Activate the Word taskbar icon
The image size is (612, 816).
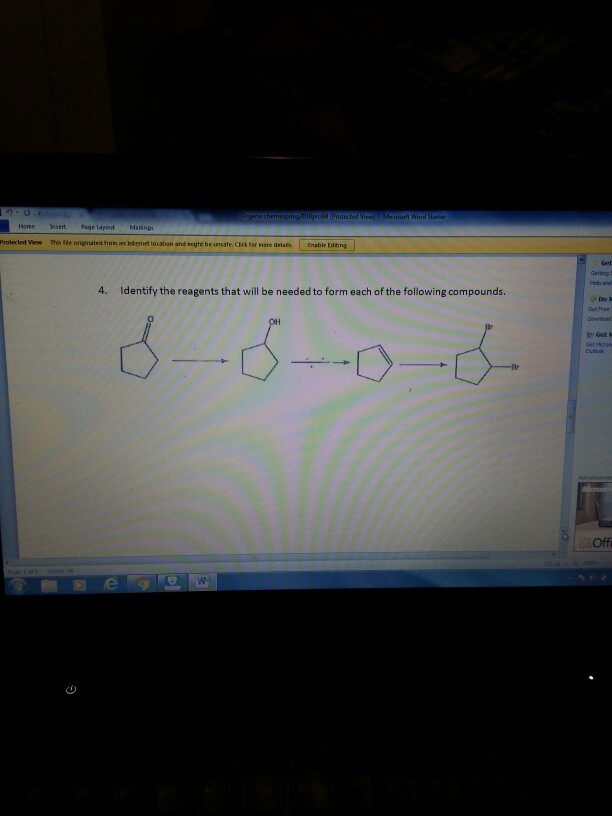pos(202,581)
